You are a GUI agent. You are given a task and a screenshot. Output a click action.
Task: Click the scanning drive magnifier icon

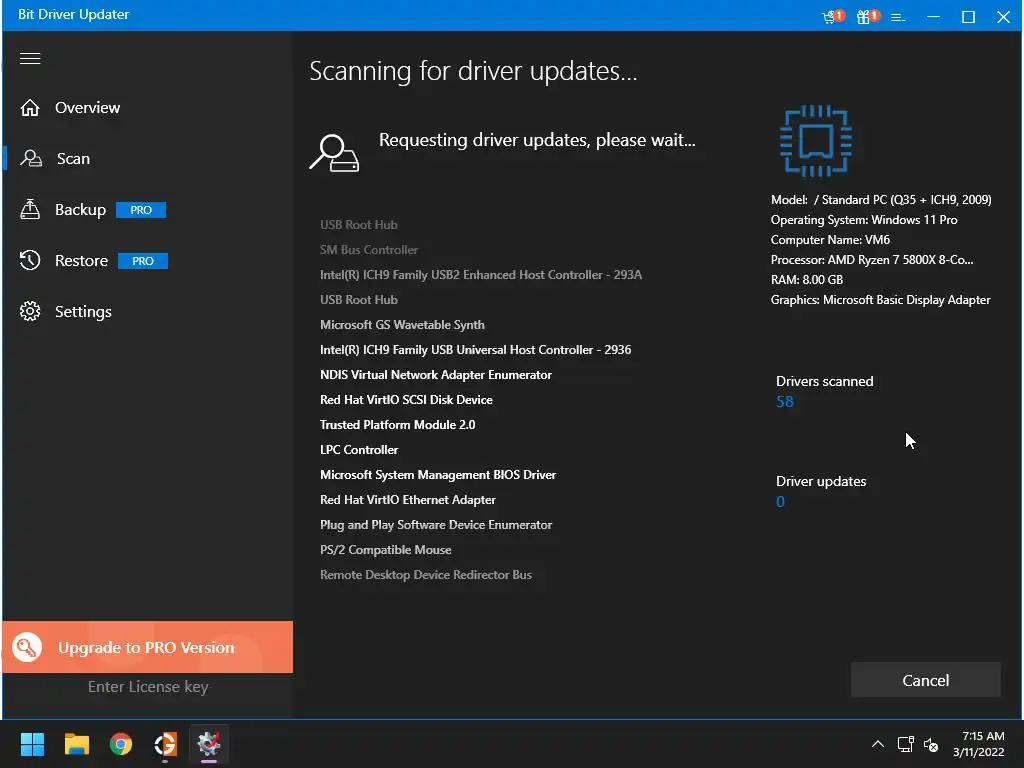tap(334, 153)
